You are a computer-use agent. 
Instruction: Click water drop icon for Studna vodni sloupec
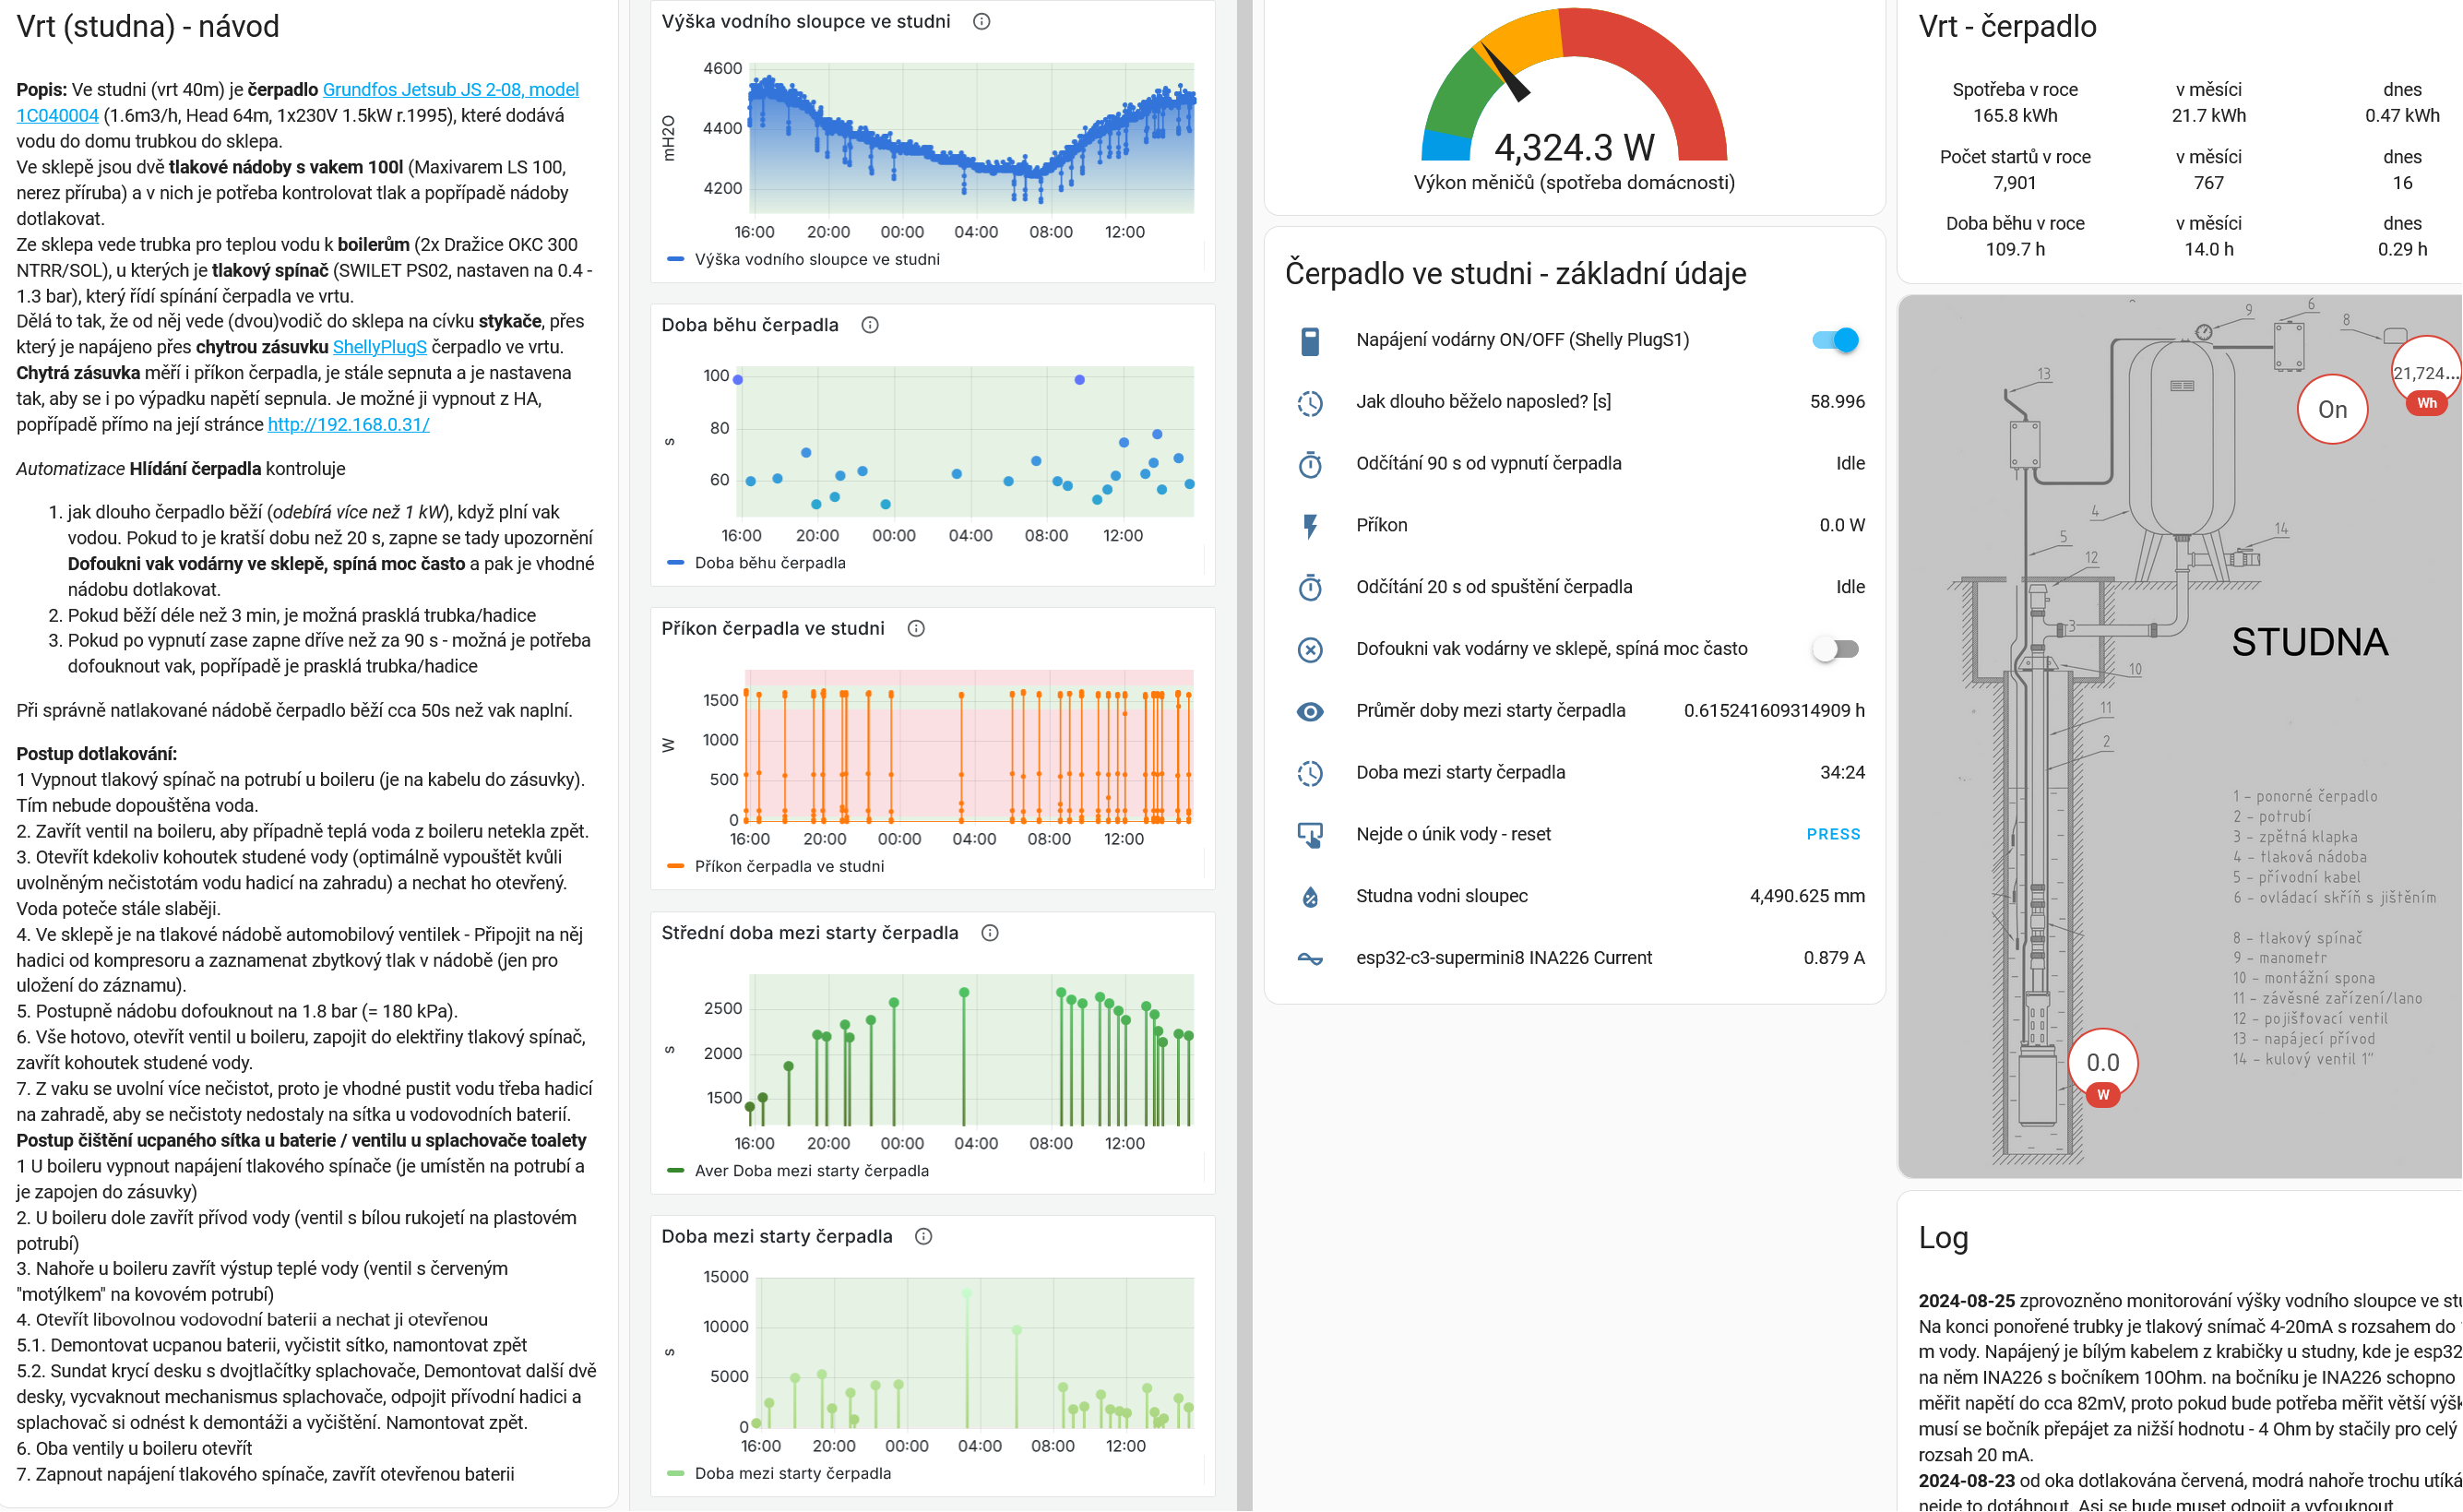[x=1309, y=897]
